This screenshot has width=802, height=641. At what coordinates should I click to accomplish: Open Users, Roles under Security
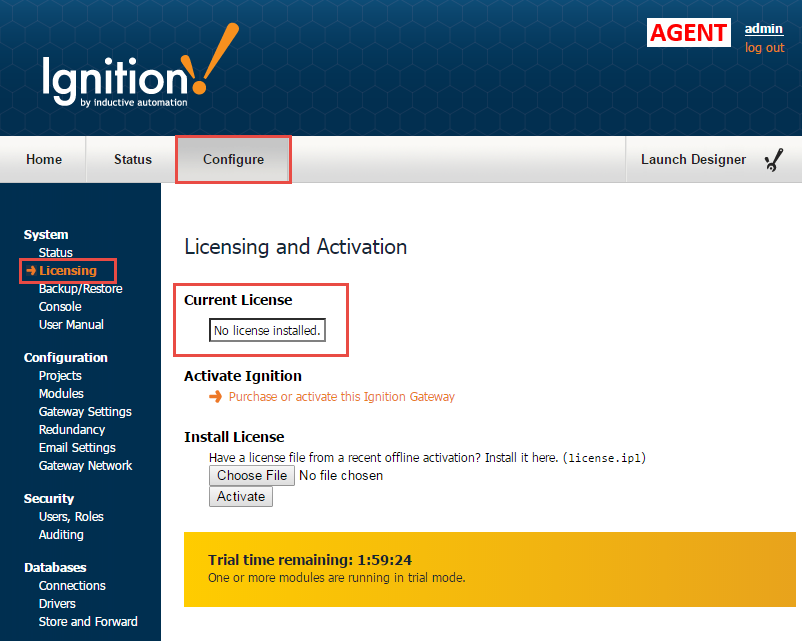(71, 517)
